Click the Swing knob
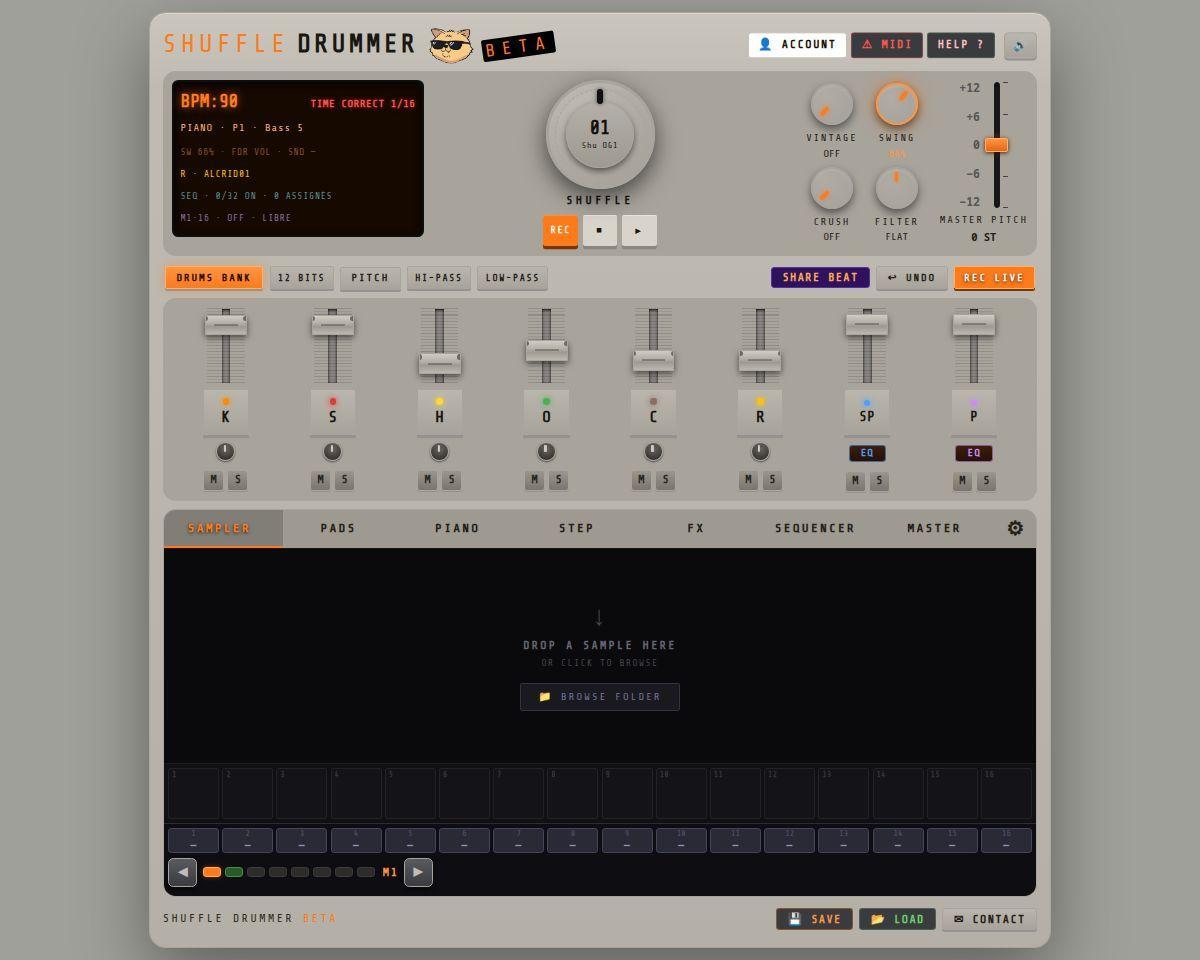This screenshot has width=1200, height=960. coord(897,104)
